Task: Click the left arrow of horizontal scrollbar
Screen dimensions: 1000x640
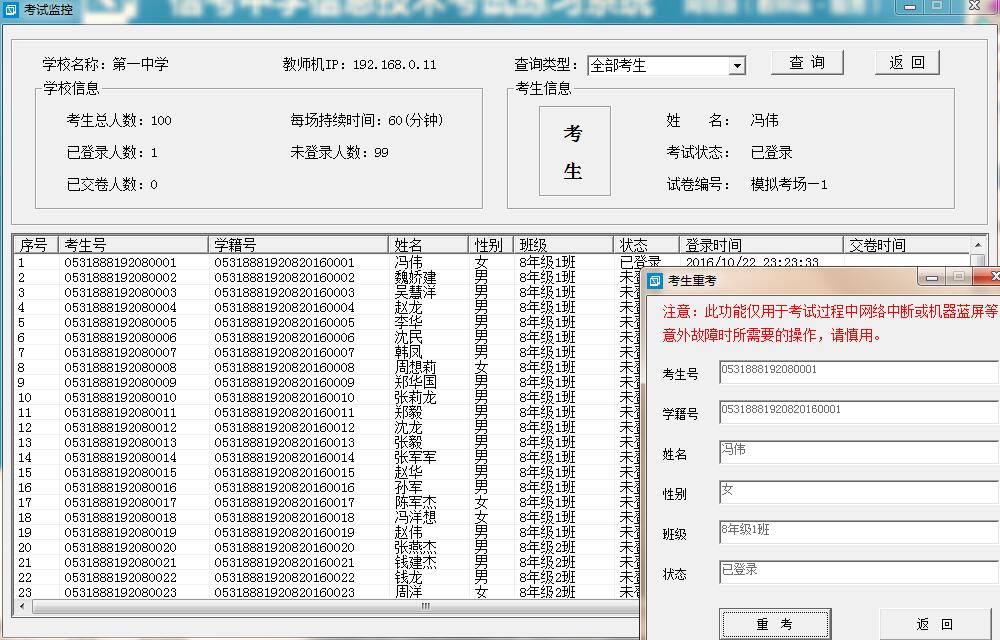Action: 21,606
